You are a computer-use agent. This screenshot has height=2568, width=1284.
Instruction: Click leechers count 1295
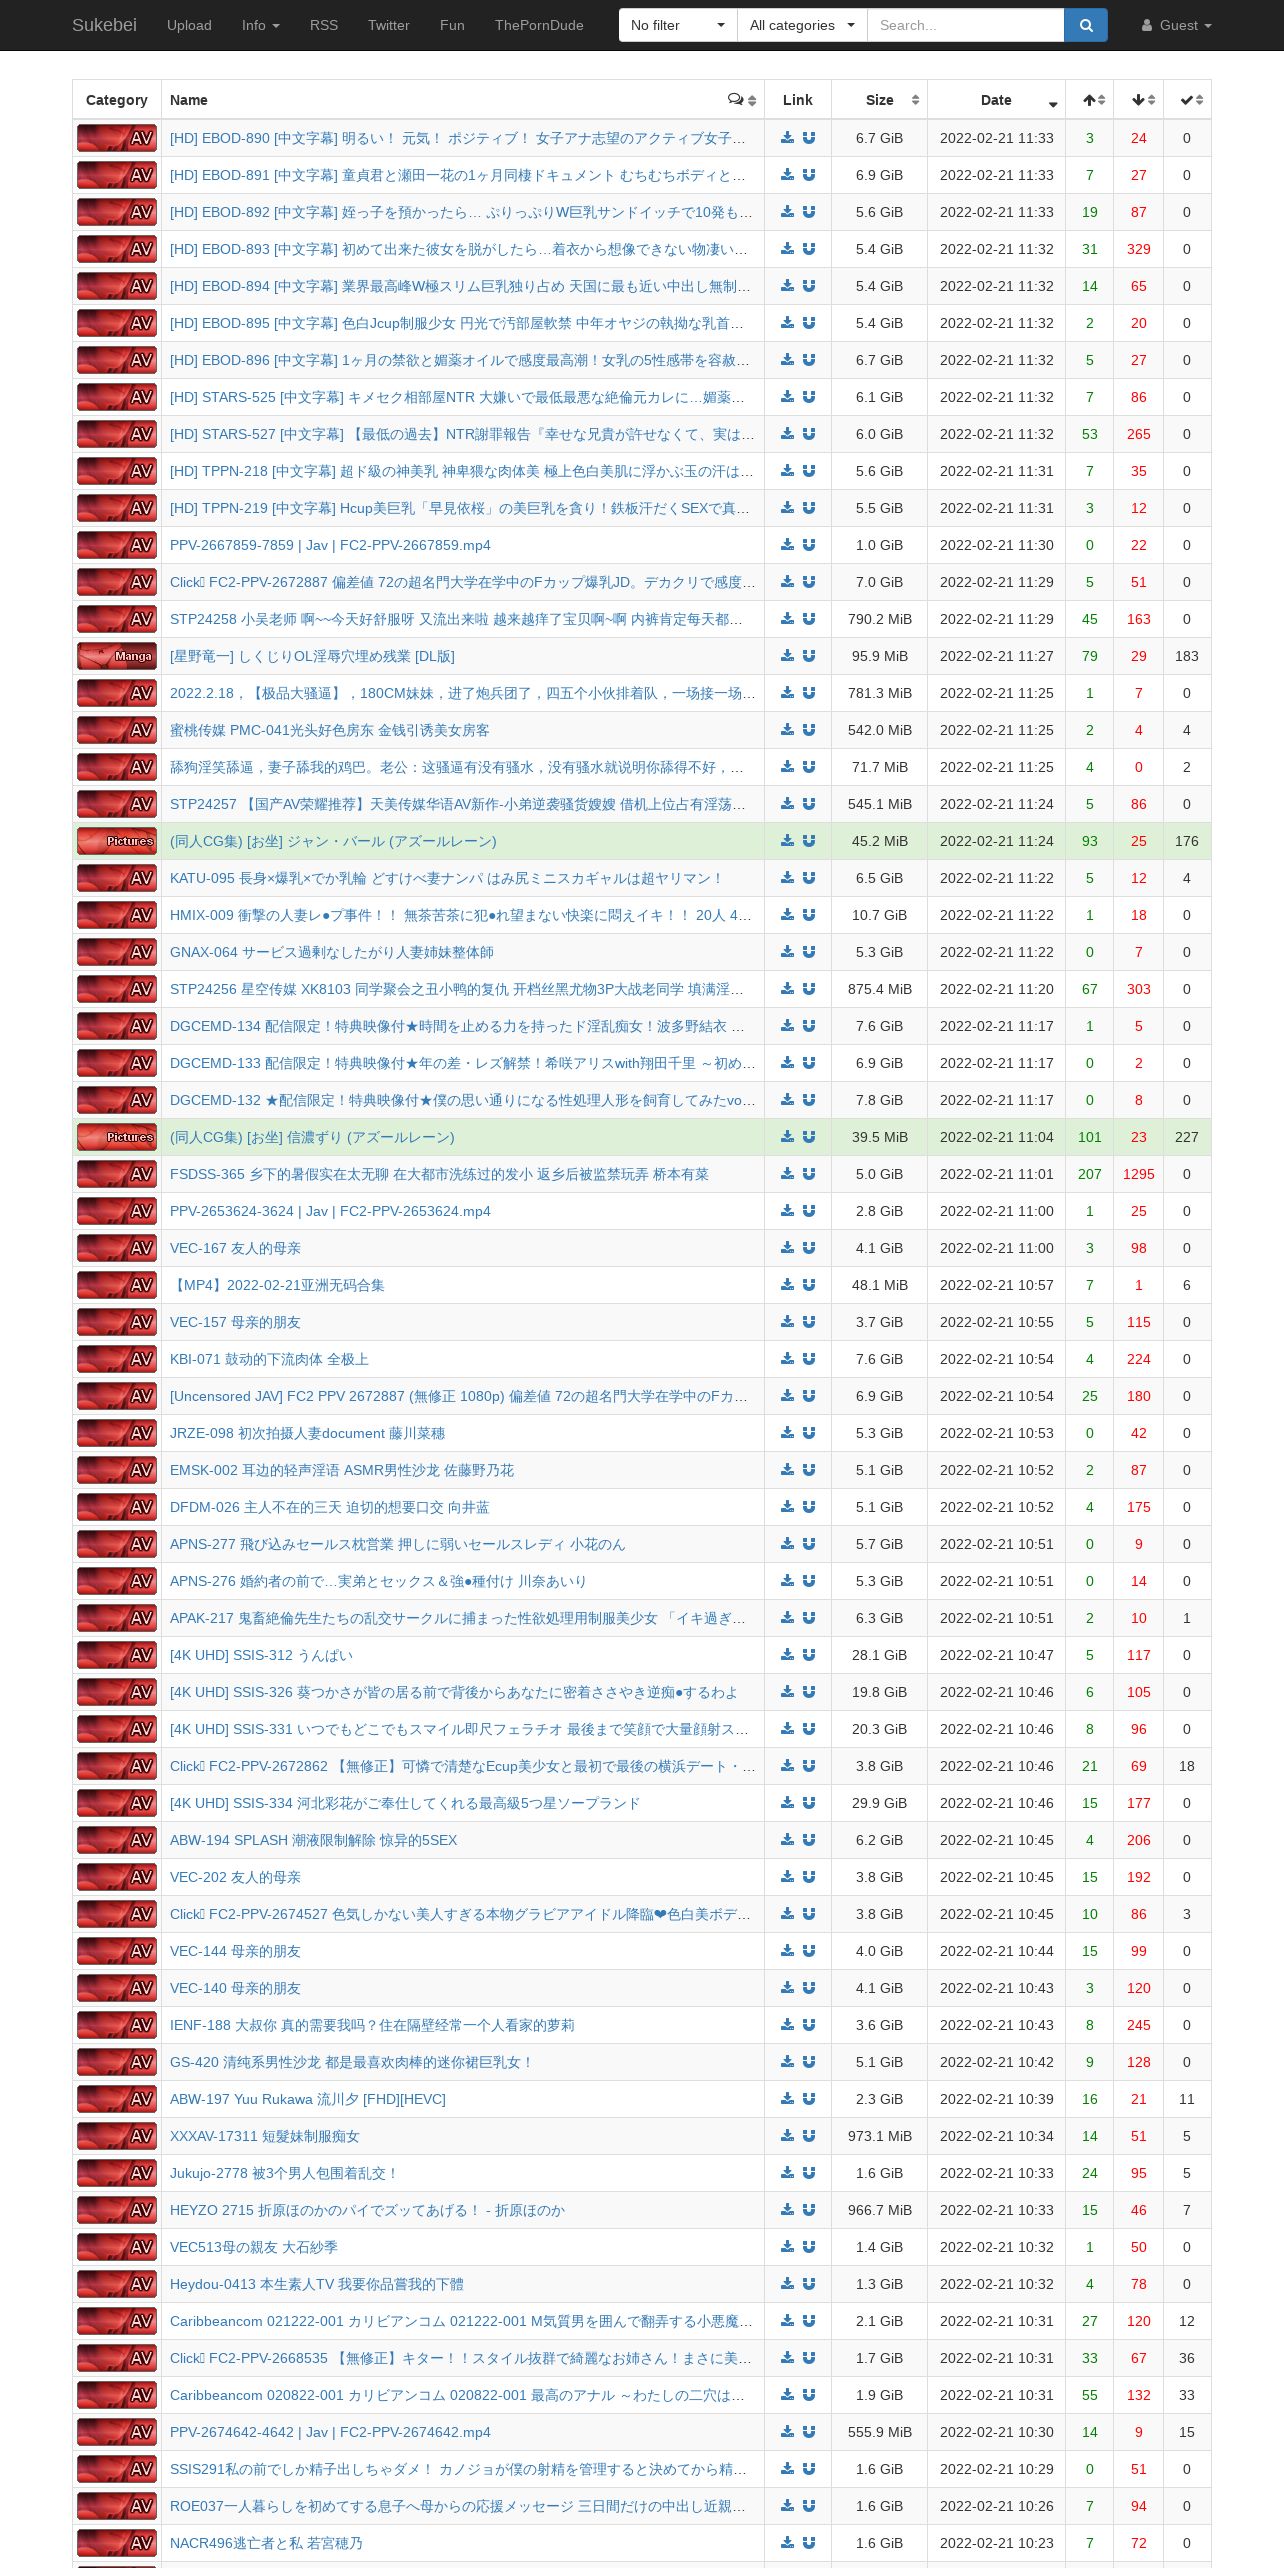coord(1139,1174)
